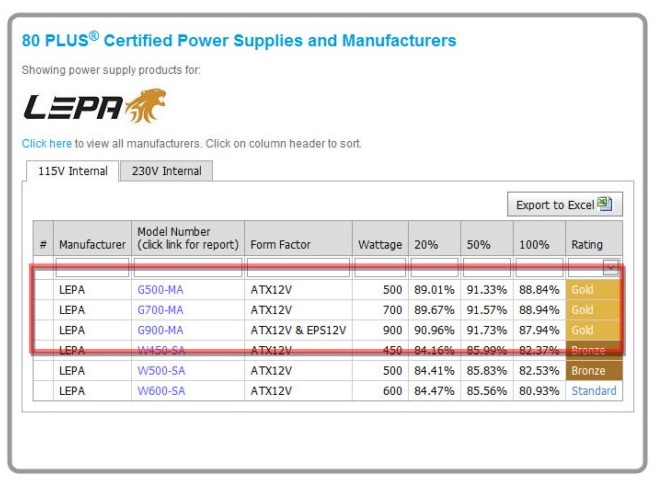Viewport: 657px width, 483px height.
Task: Sort by the 100% column header
Action: coord(539,238)
